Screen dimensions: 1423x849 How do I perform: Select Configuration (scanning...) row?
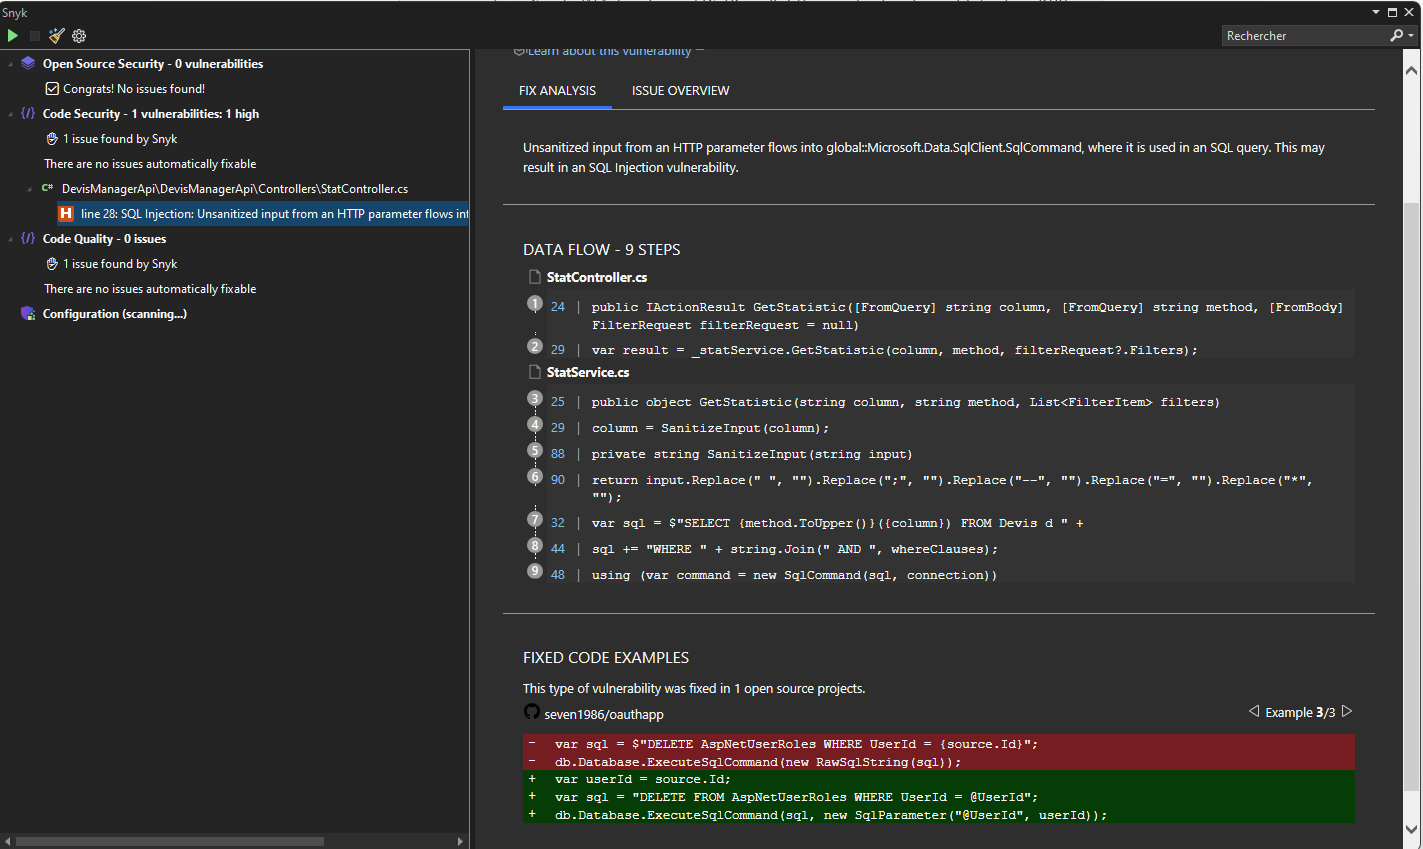tap(115, 313)
